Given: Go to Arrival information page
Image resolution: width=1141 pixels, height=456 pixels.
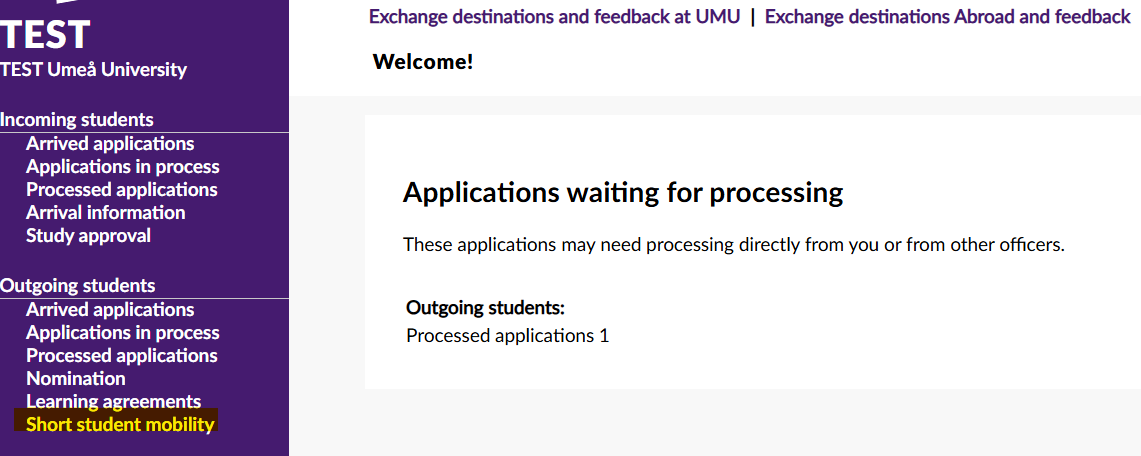Looking at the screenshot, I should 106,212.
